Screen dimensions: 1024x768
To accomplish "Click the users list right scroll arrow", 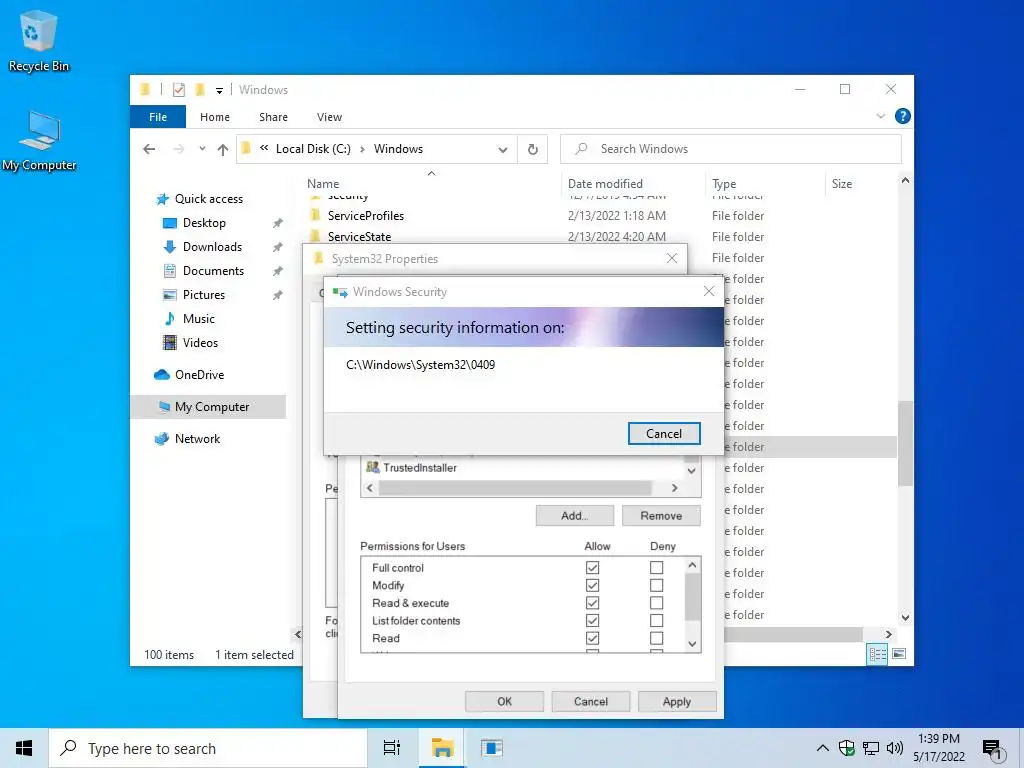I will click(675, 488).
